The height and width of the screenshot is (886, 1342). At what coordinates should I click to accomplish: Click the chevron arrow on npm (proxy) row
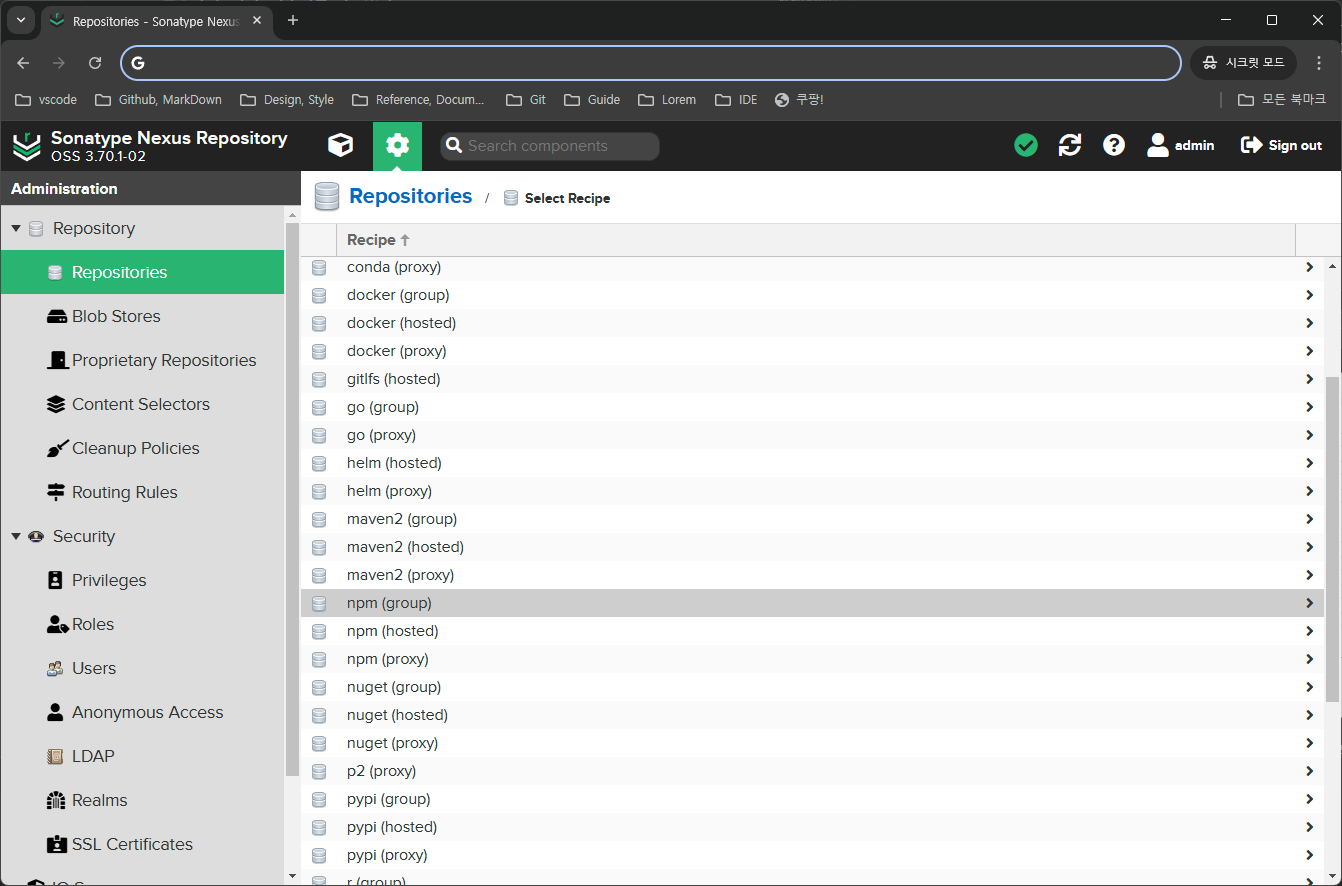(1309, 659)
